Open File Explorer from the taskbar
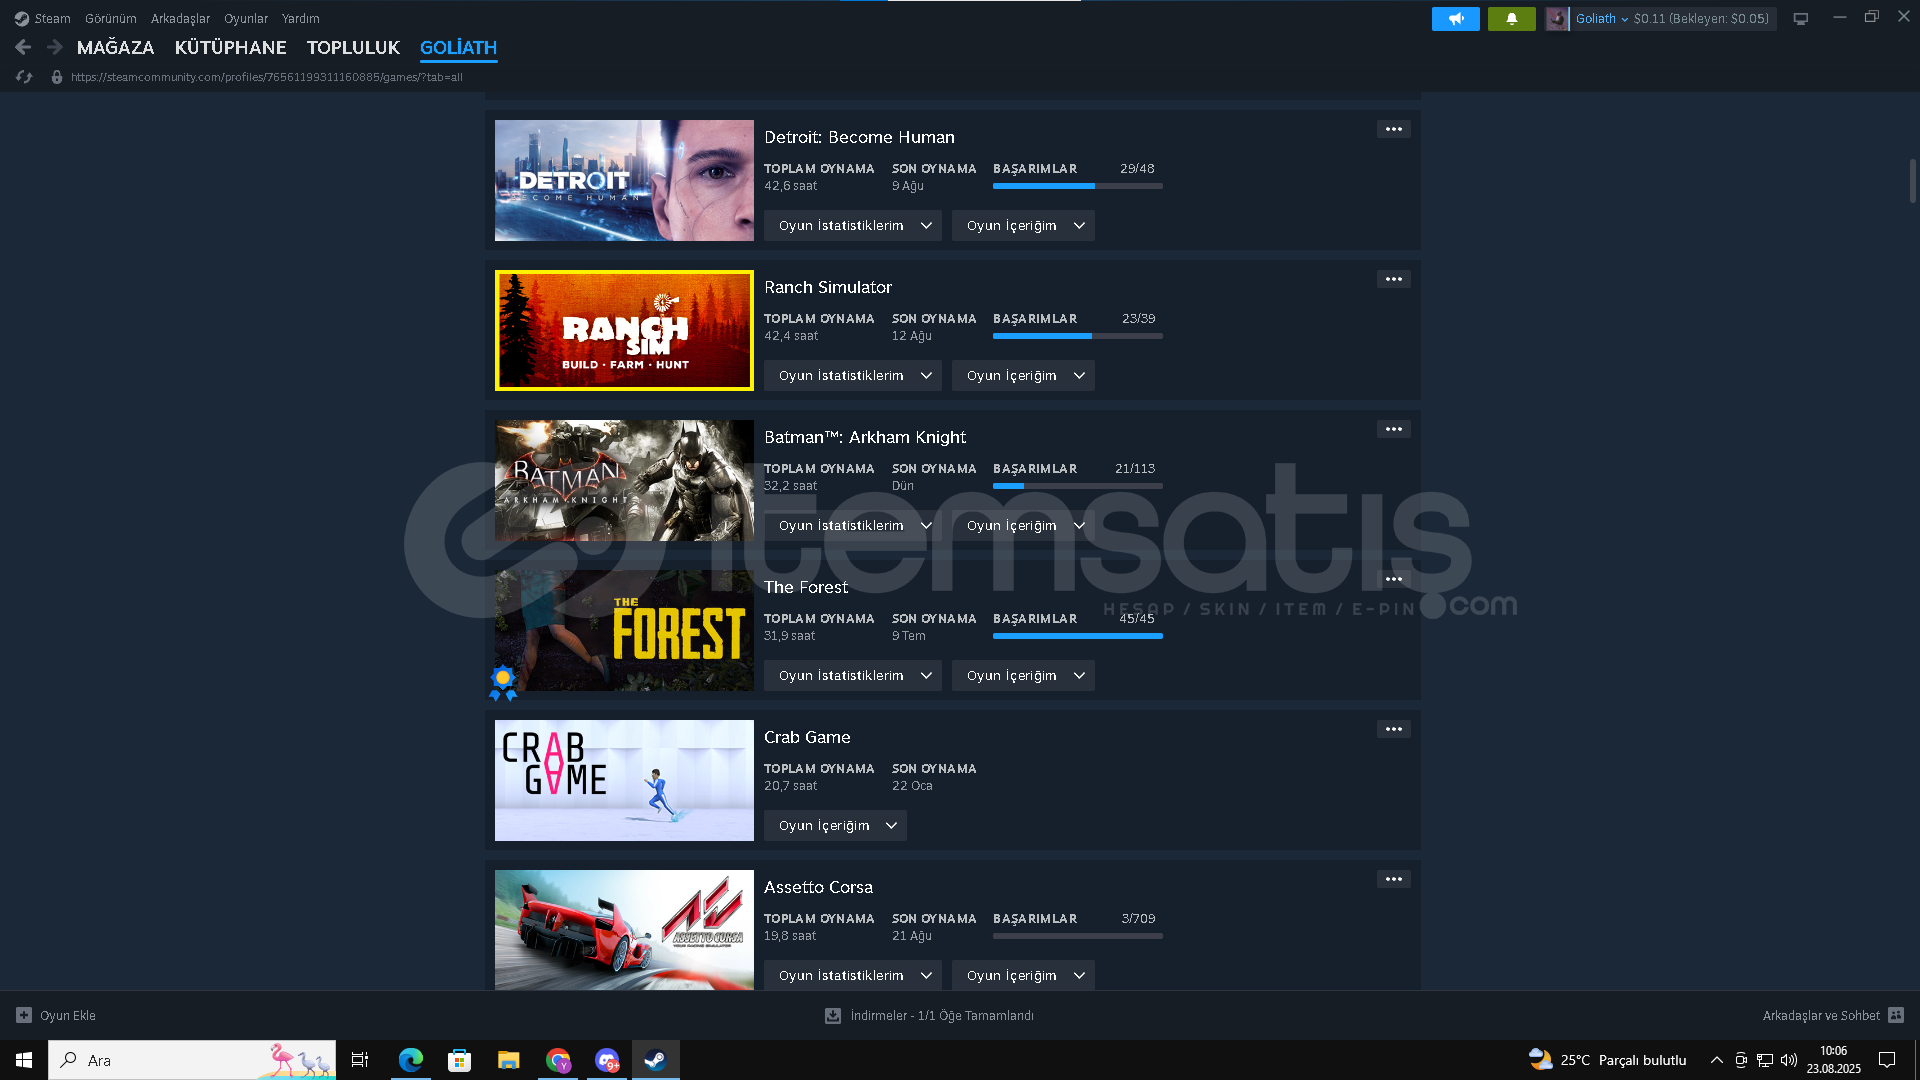1920x1080 pixels. pos(509,1060)
